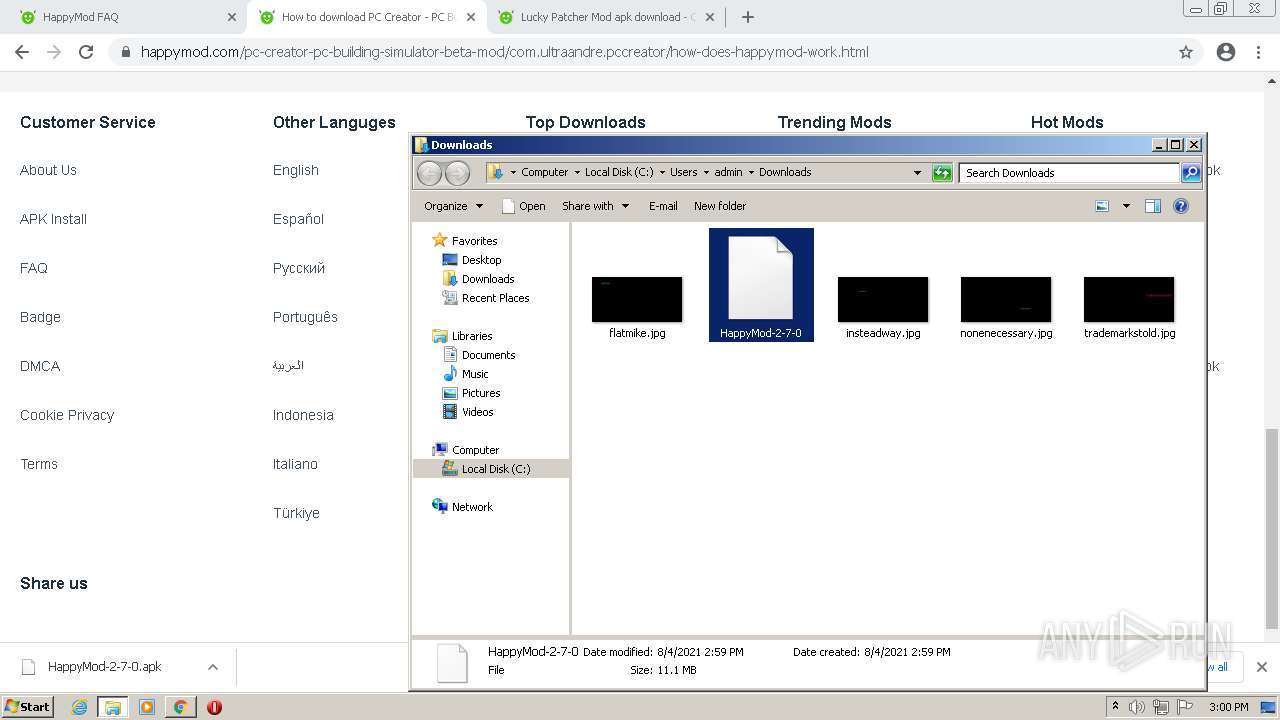
Task: Go back in Chrome browser
Action: tap(22, 52)
